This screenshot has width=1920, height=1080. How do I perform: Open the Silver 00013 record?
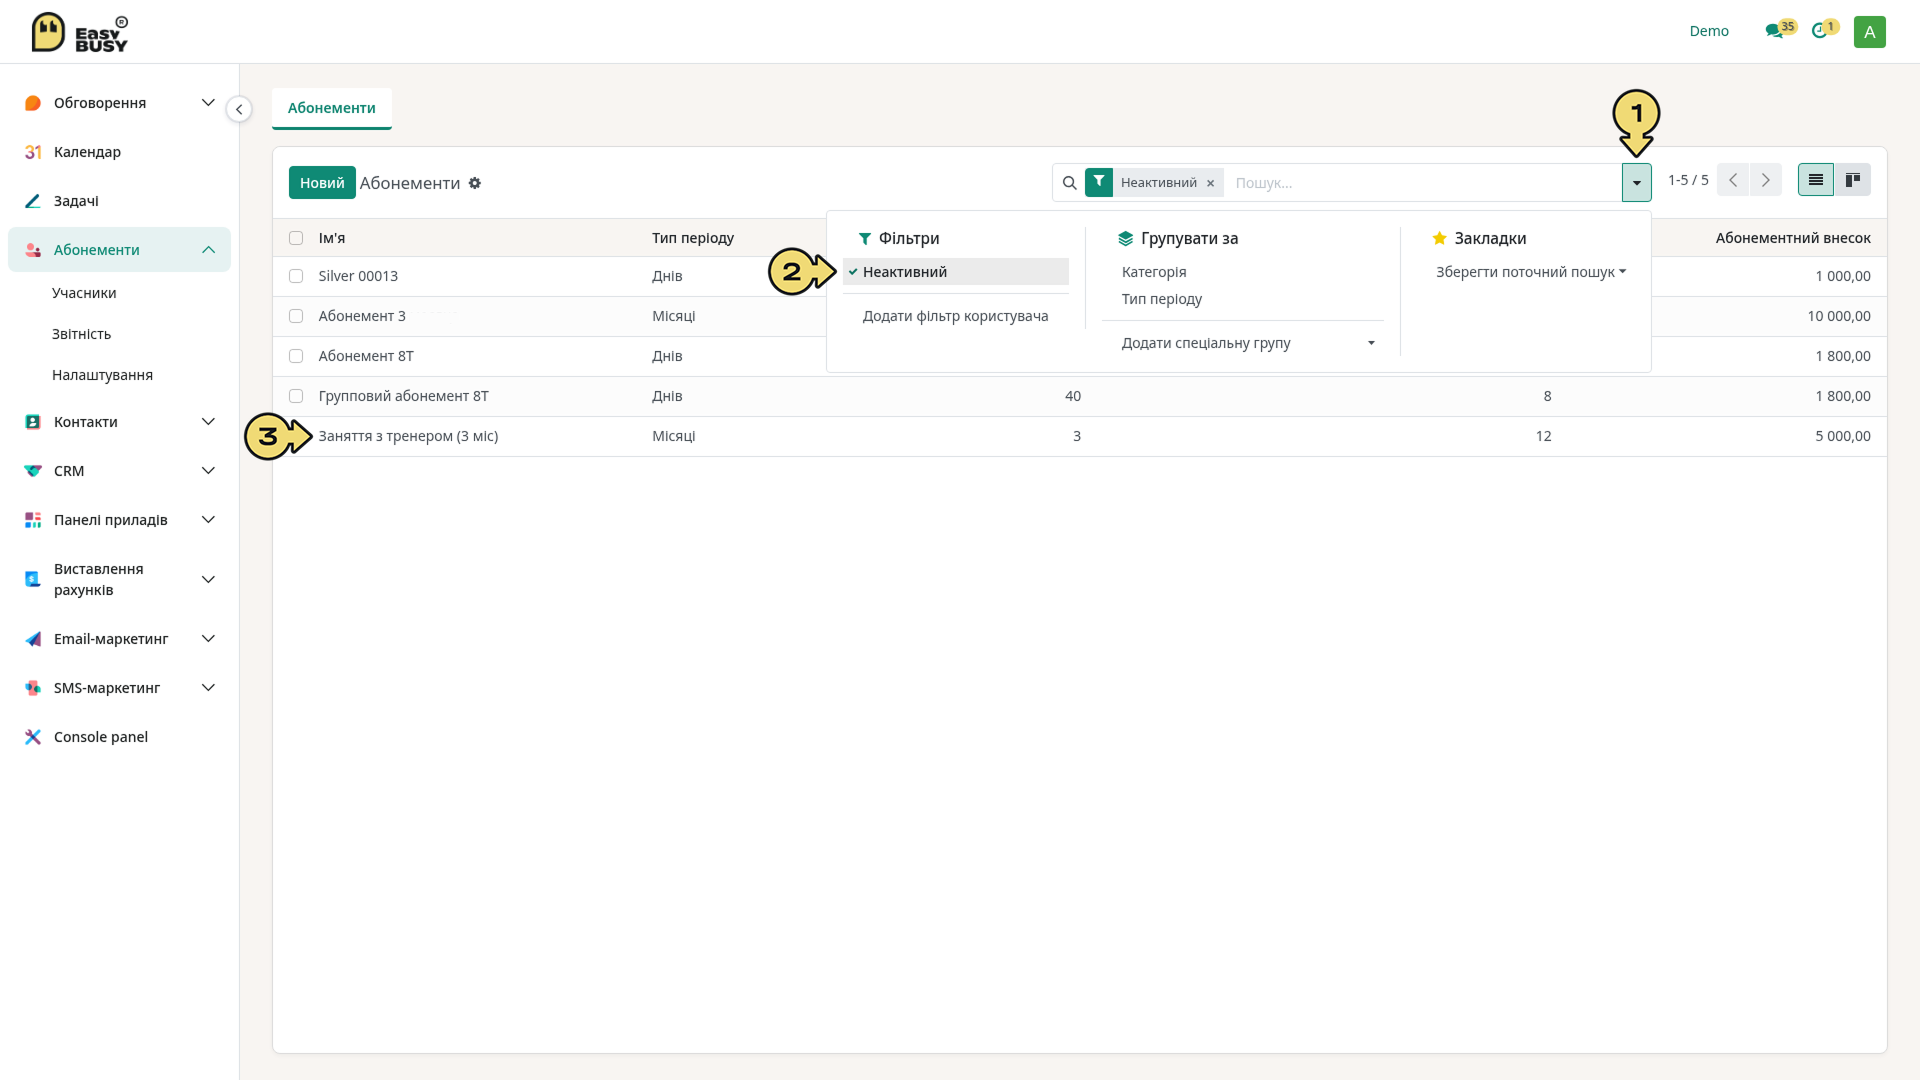click(358, 276)
